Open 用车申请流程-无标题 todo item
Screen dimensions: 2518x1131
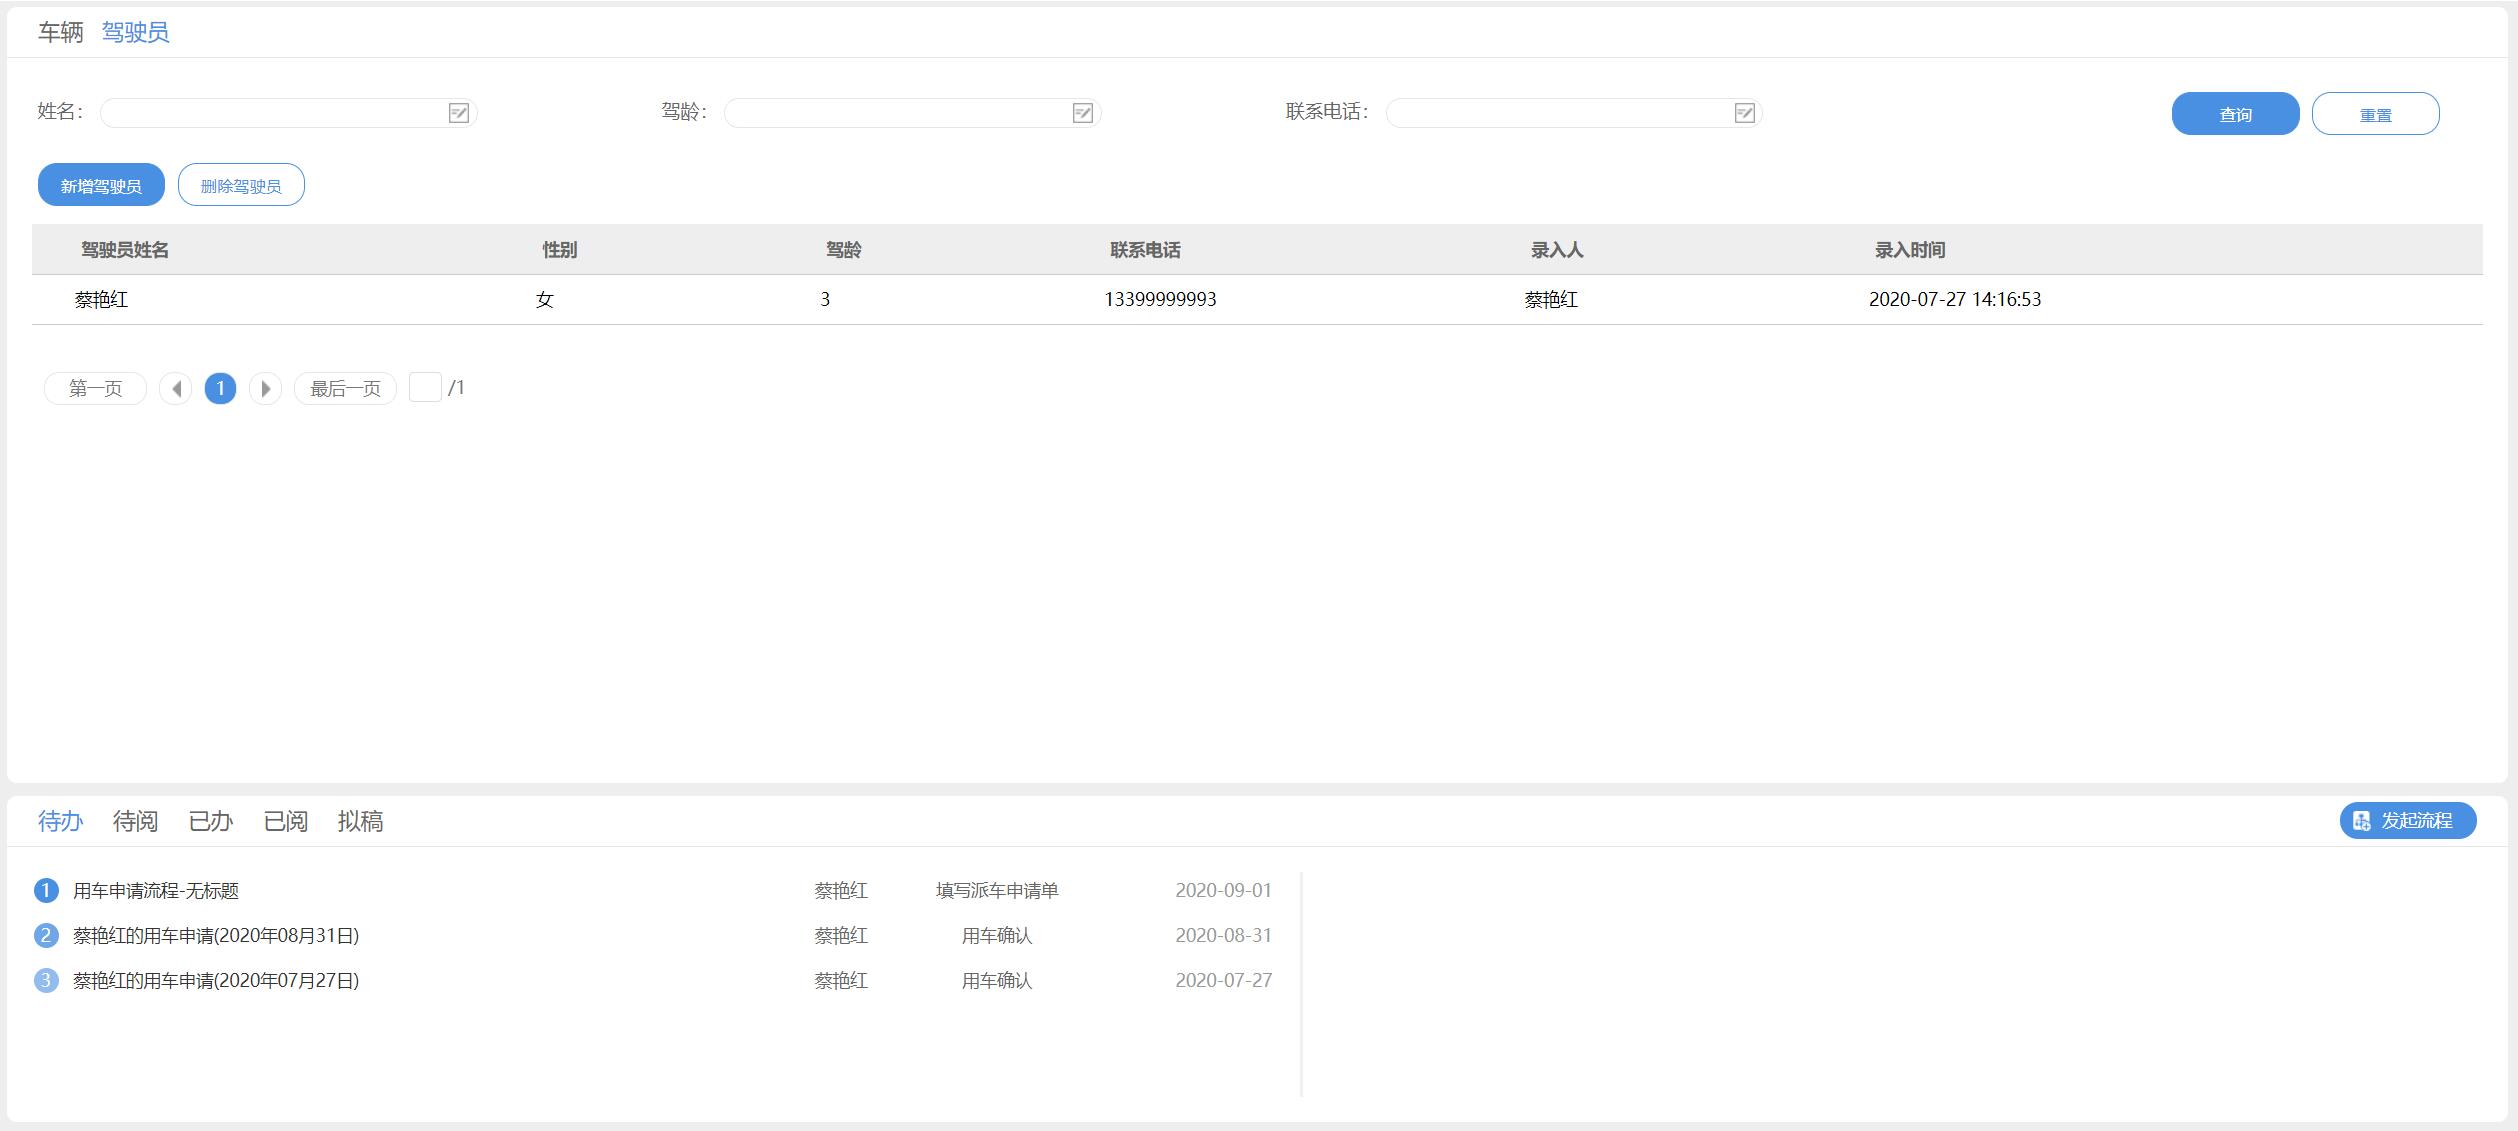click(156, 890)
